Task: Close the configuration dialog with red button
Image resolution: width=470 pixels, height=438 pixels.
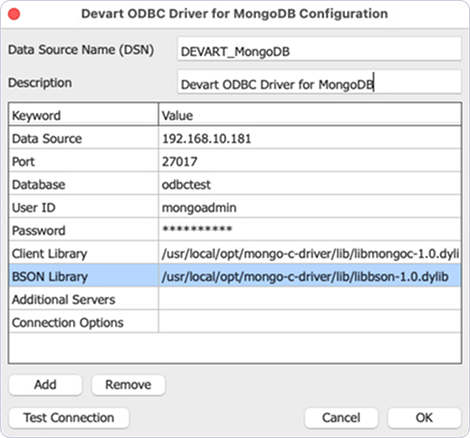Action: [14, 14]
